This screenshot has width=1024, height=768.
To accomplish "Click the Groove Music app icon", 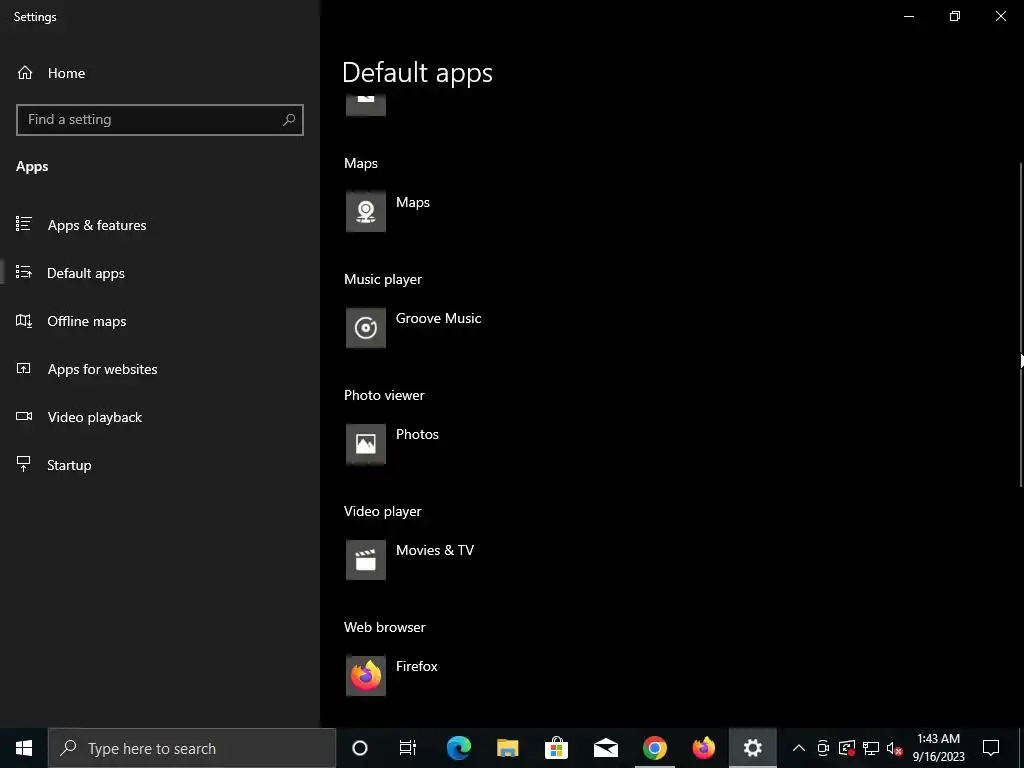I will [x=366, y=328].
